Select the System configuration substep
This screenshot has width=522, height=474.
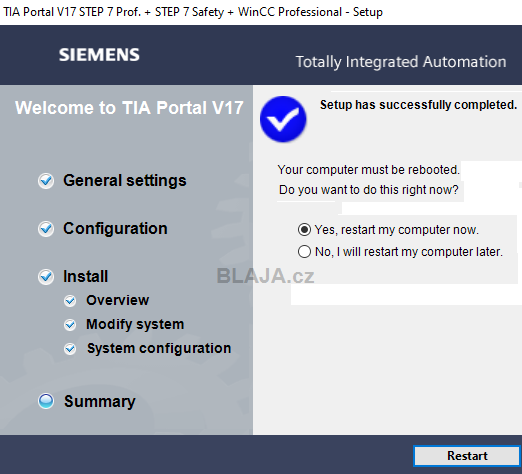pos(159,348)
